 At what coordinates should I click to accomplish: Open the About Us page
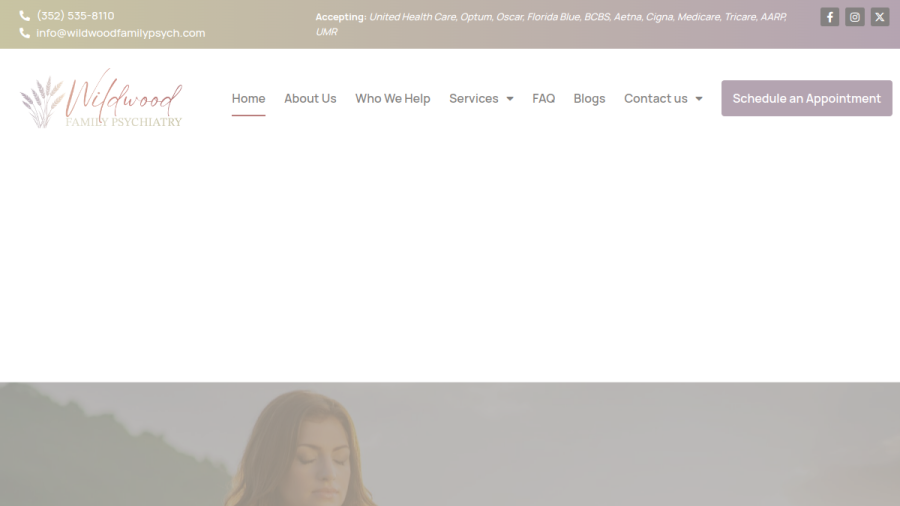coord(310,99)
